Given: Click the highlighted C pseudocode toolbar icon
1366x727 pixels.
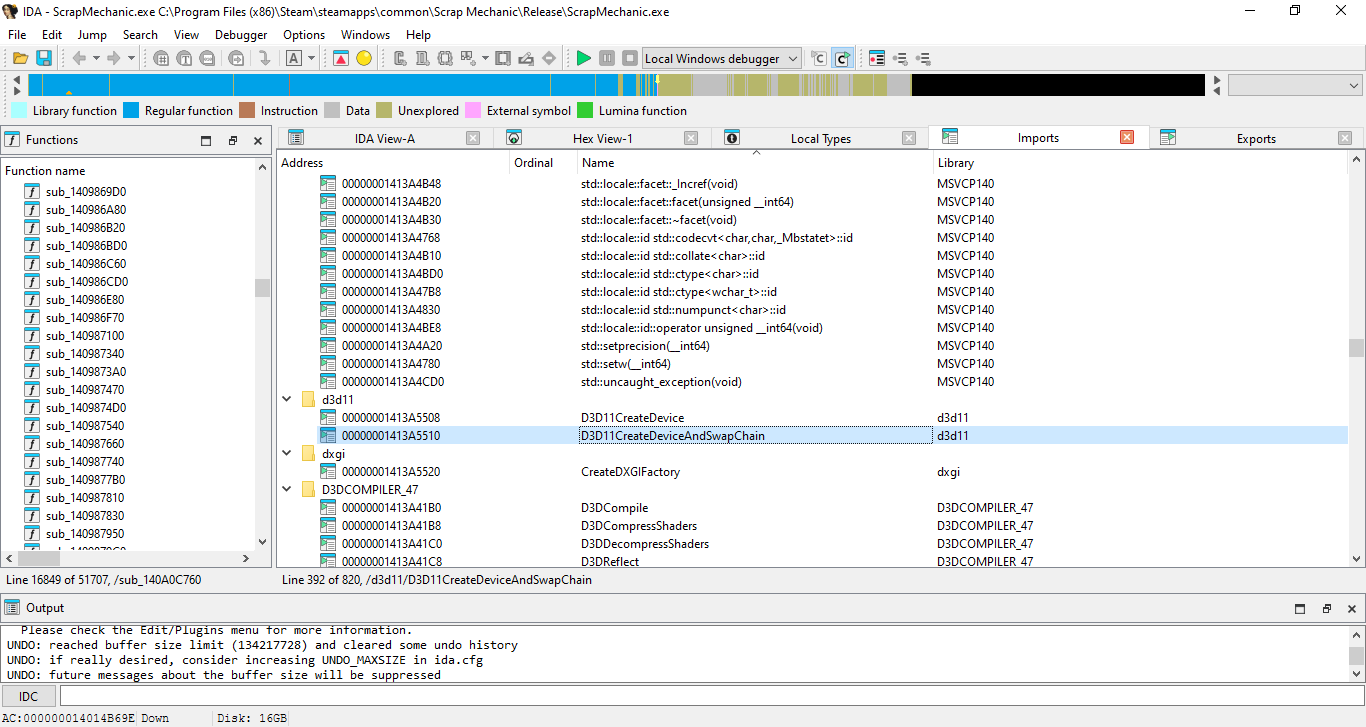Looking at the screenshot, I should (x=842, y=59).
